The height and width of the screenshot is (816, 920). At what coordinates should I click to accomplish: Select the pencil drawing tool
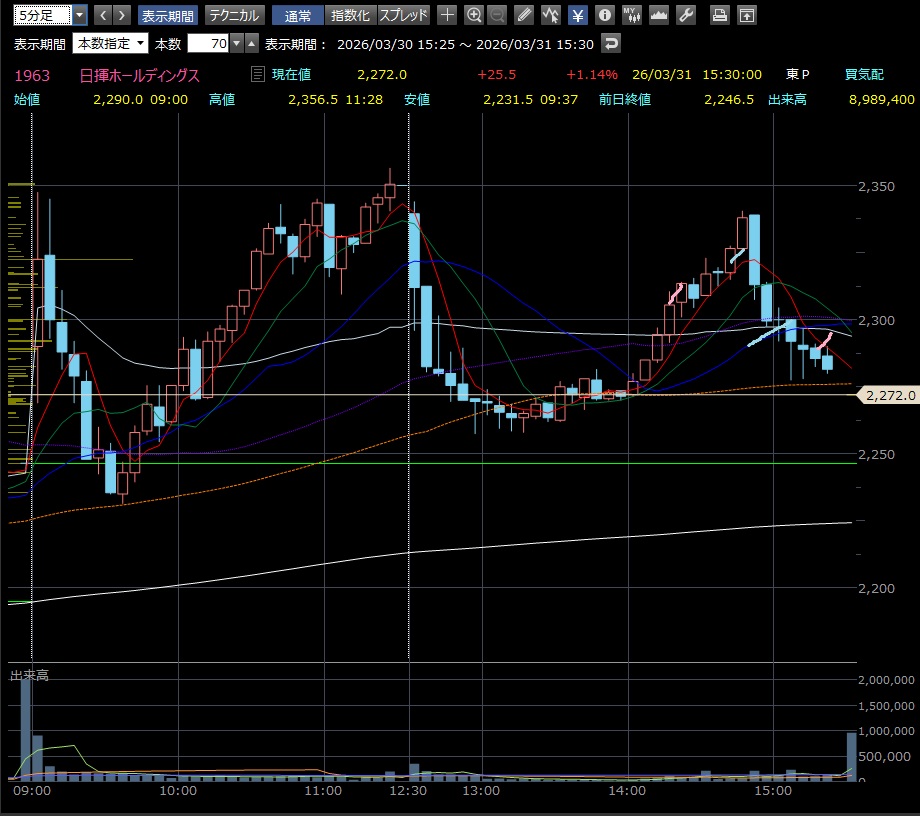click(524, 15)
